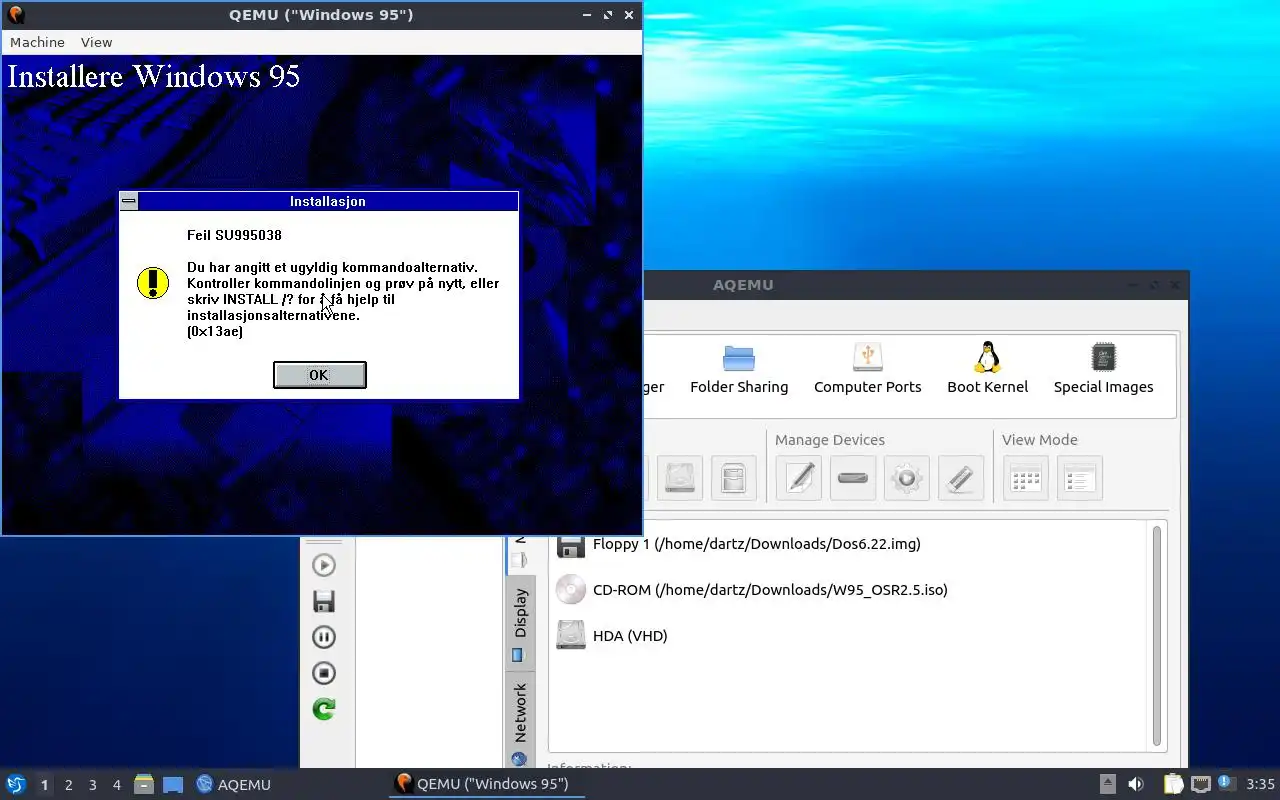This screenshot has height=800, width=1280.
Task: Start the VM with the play button
Action: 324,565
